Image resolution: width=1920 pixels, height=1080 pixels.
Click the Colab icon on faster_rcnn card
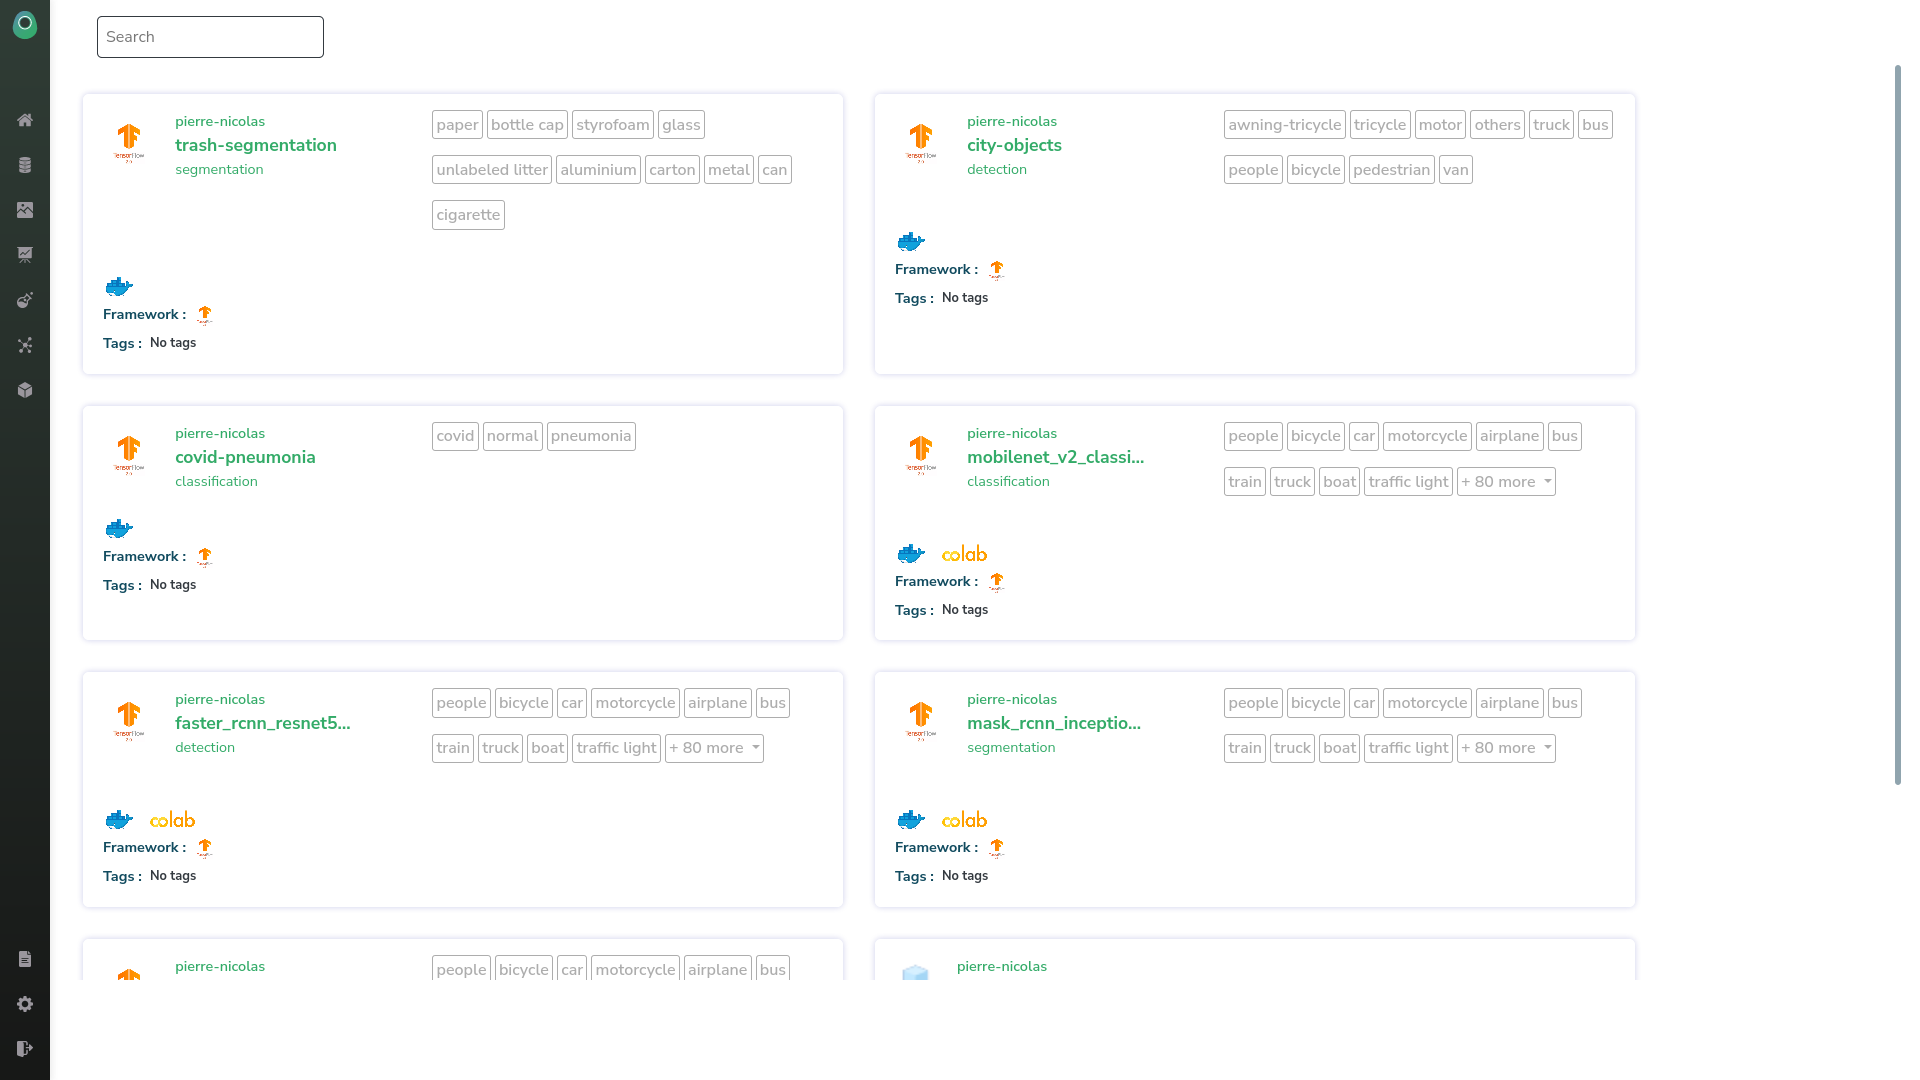(172, 820)
